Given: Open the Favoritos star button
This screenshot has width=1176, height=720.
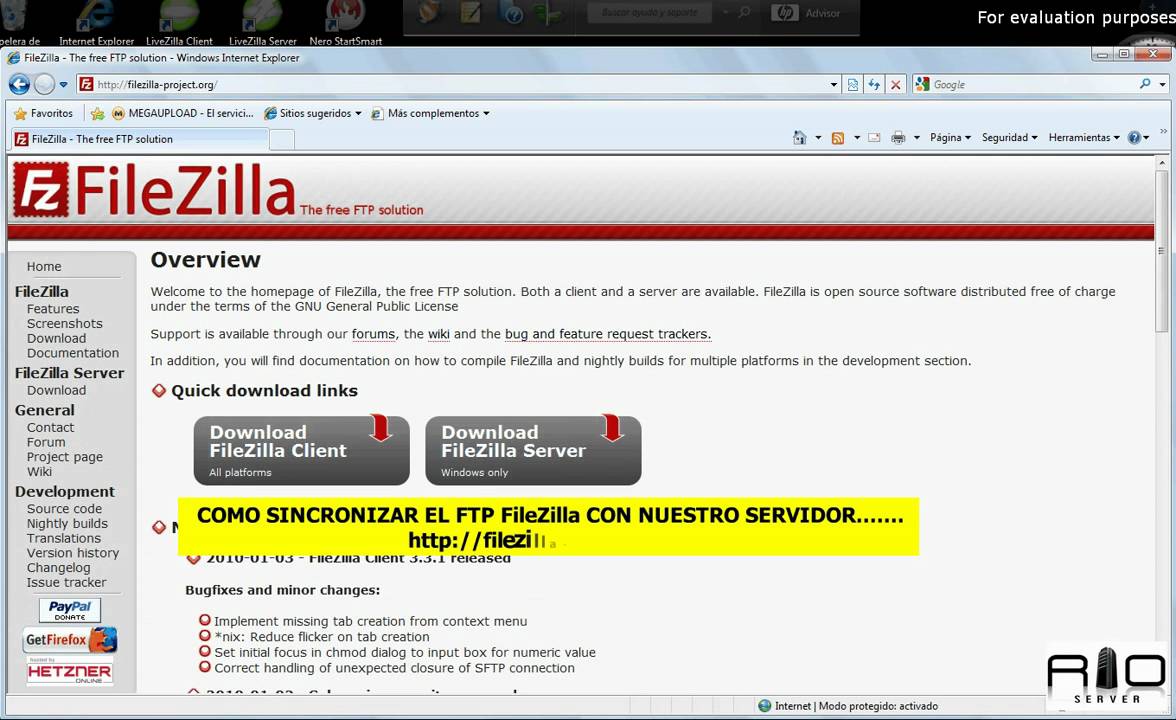Looking at the screenshot, I should pos(44,113).
